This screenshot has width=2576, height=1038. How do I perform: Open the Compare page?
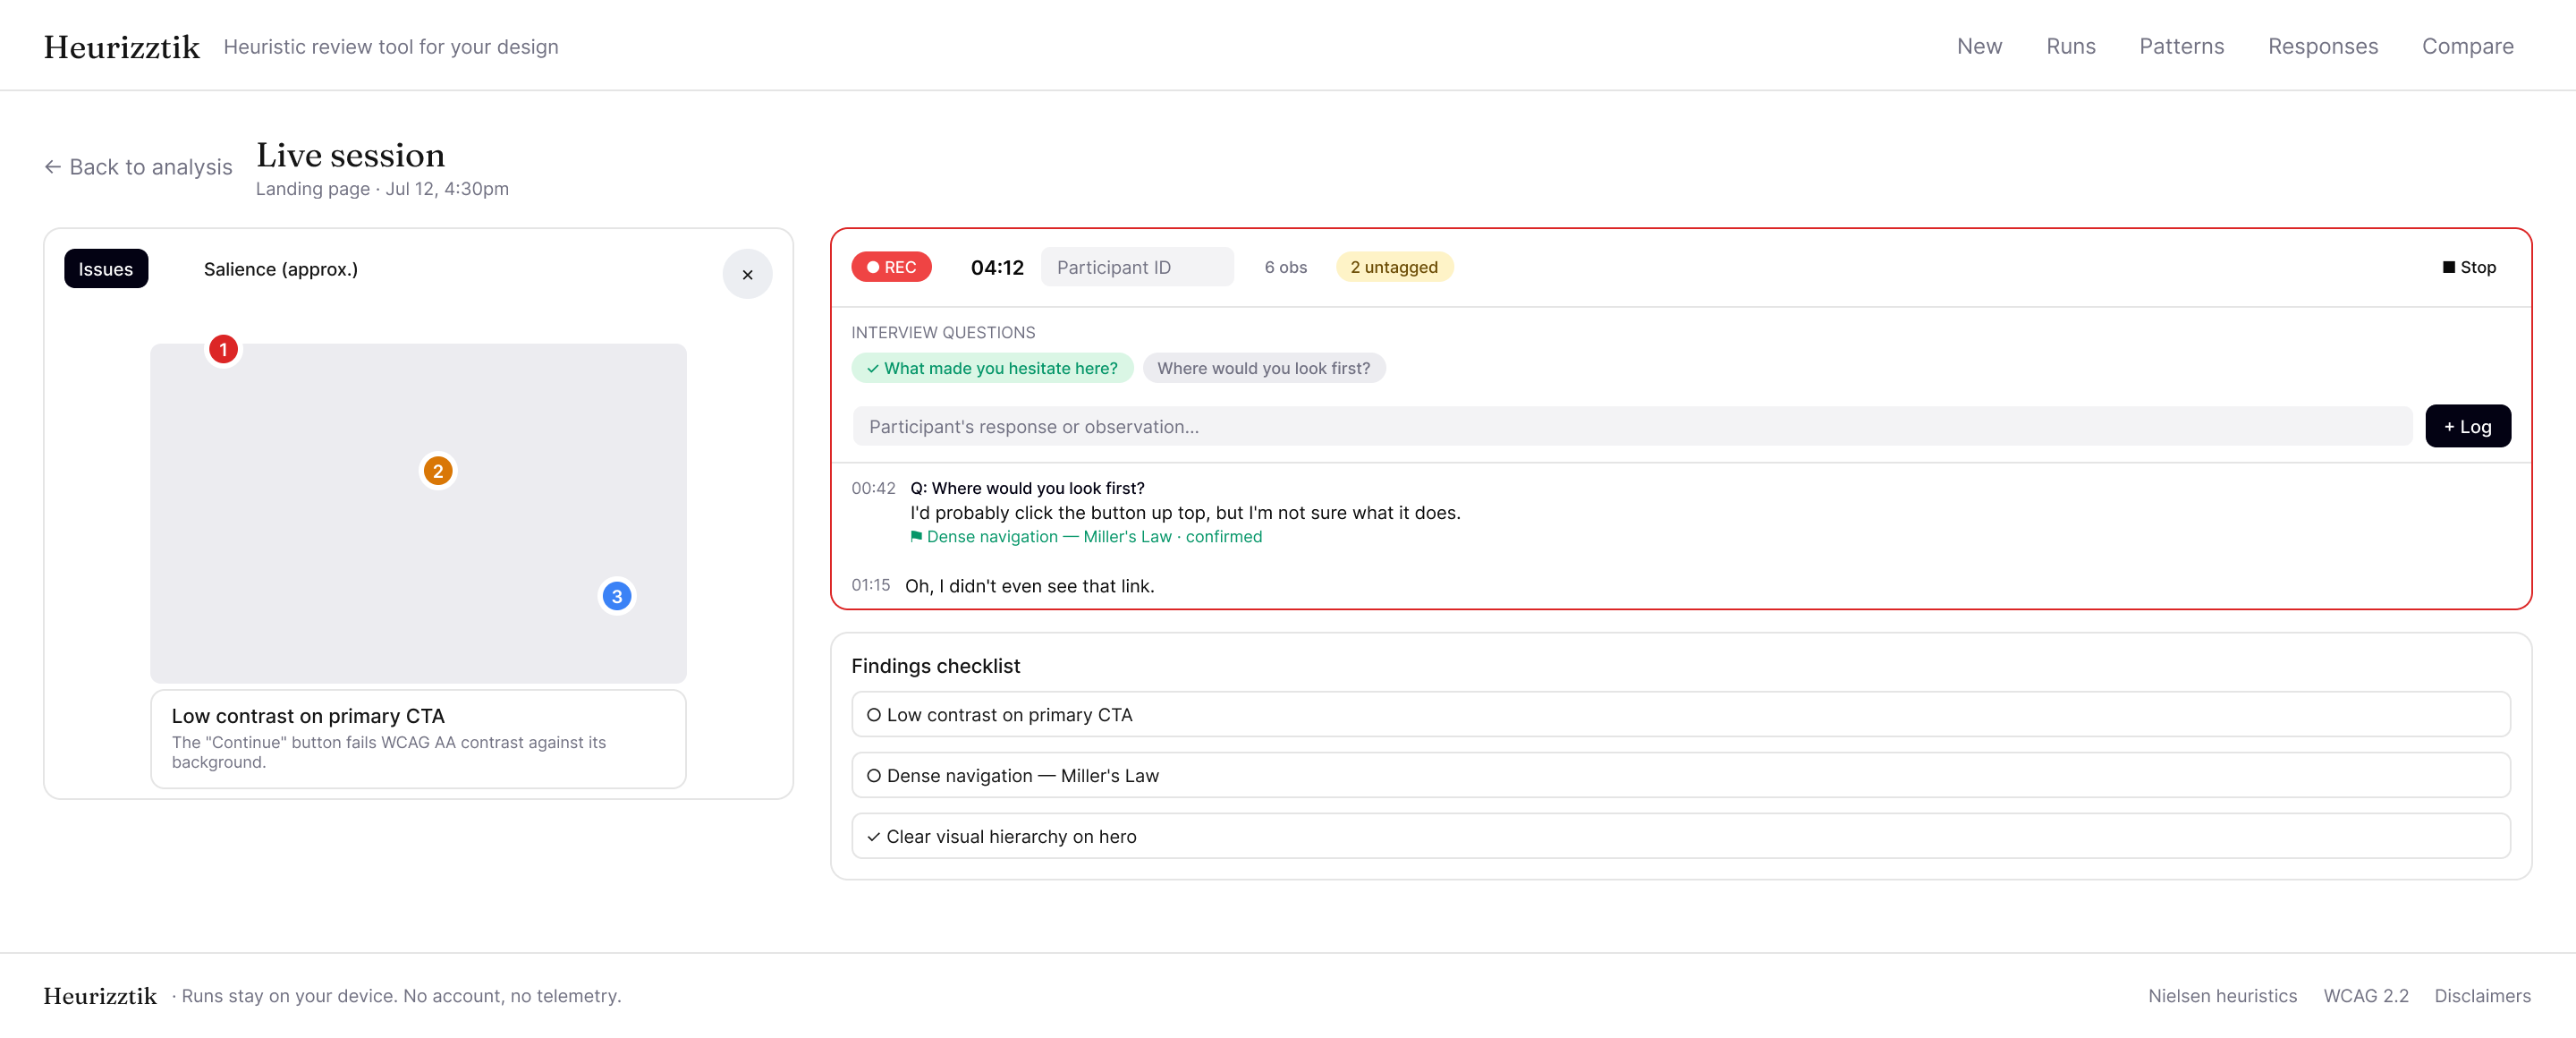pyautogui.click(x=2467, y=46)
